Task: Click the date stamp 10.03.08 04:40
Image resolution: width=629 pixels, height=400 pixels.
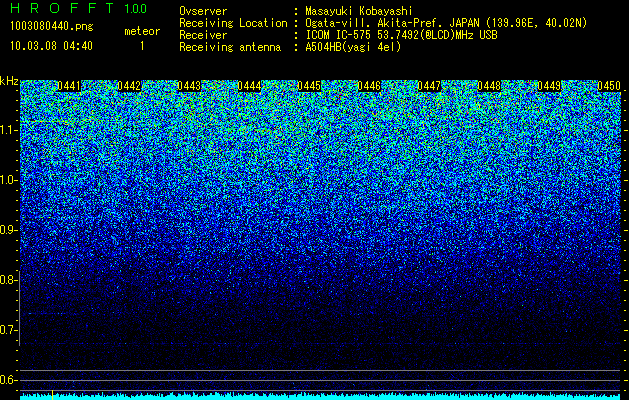Action: (51, 46)
